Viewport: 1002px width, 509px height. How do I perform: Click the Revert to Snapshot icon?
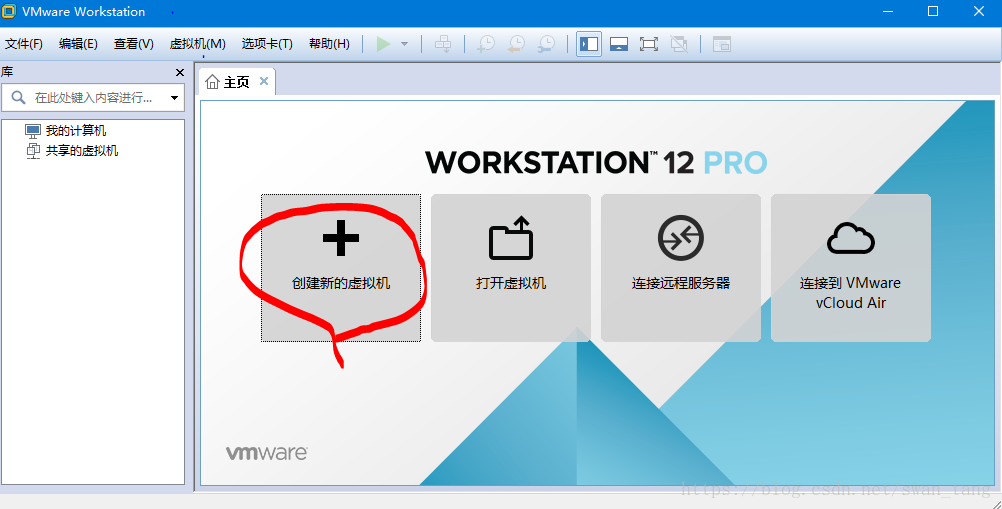[516, 44]
